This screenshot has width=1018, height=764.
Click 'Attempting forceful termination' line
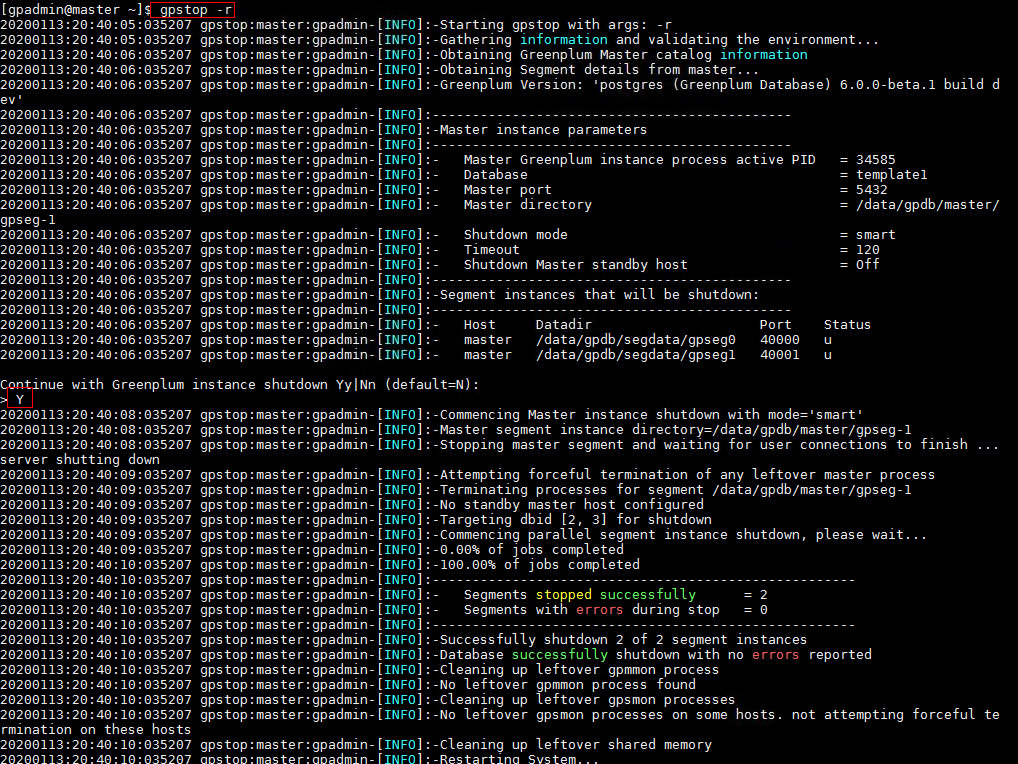point(688,474)
